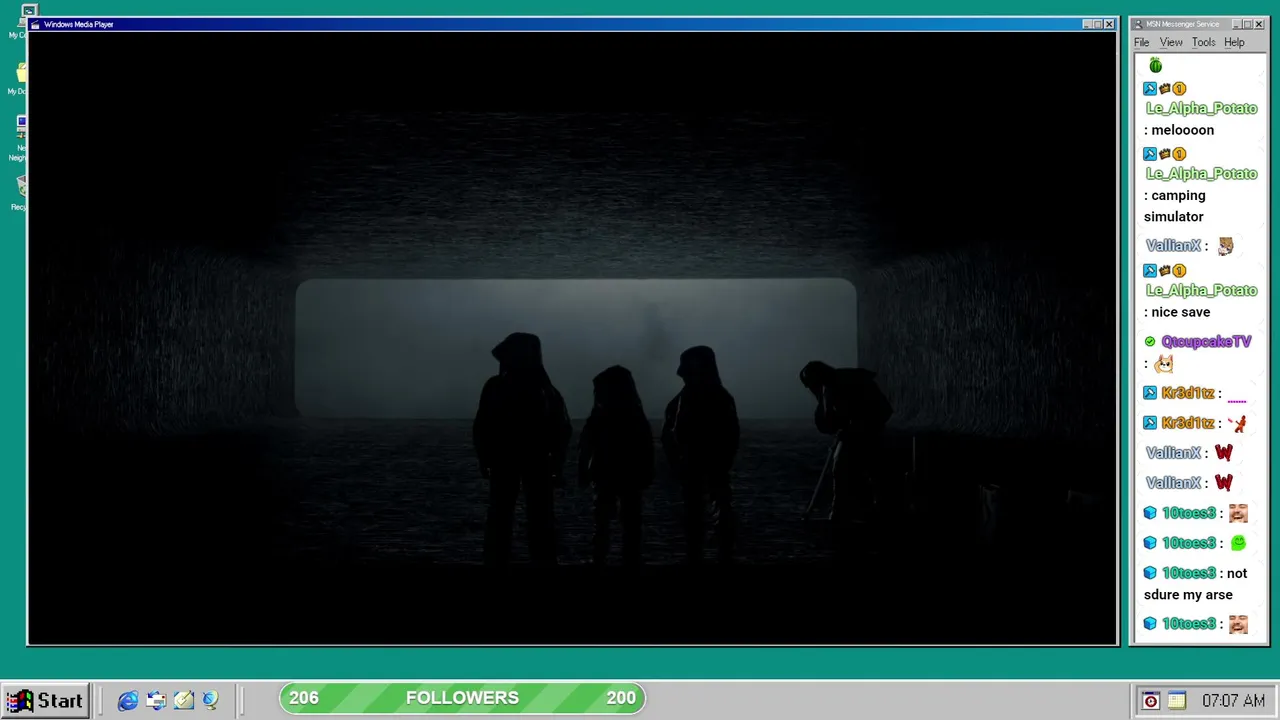Viewport: 1280px width, 720px height.
Task: Click the Show Desktop quick launch icon
Action: click(183, 701)
